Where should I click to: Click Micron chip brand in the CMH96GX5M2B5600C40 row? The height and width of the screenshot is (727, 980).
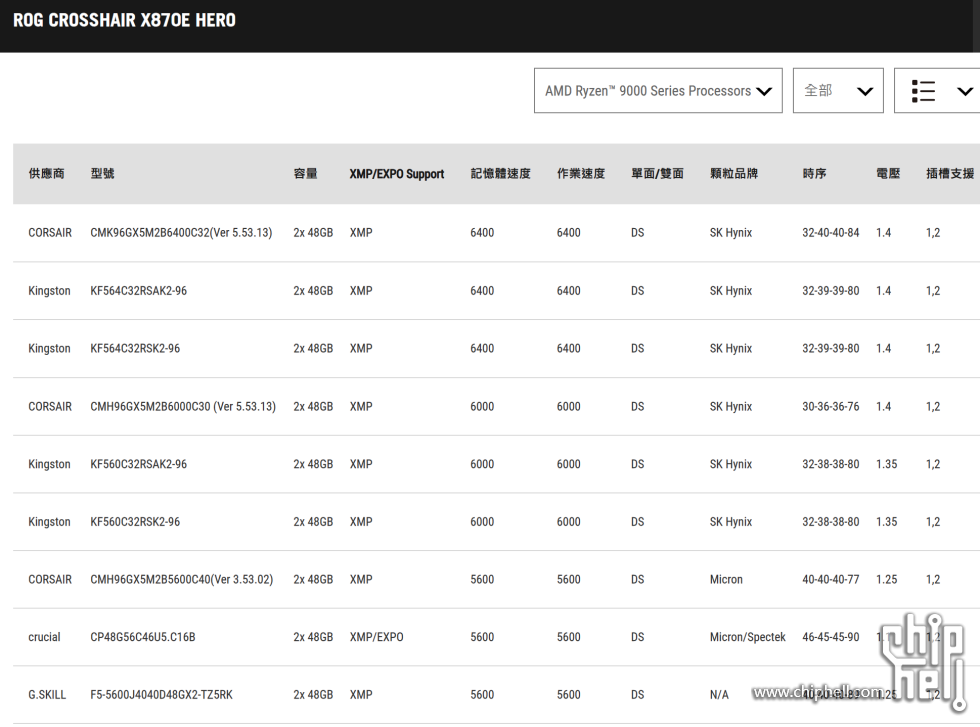(726, 579)
